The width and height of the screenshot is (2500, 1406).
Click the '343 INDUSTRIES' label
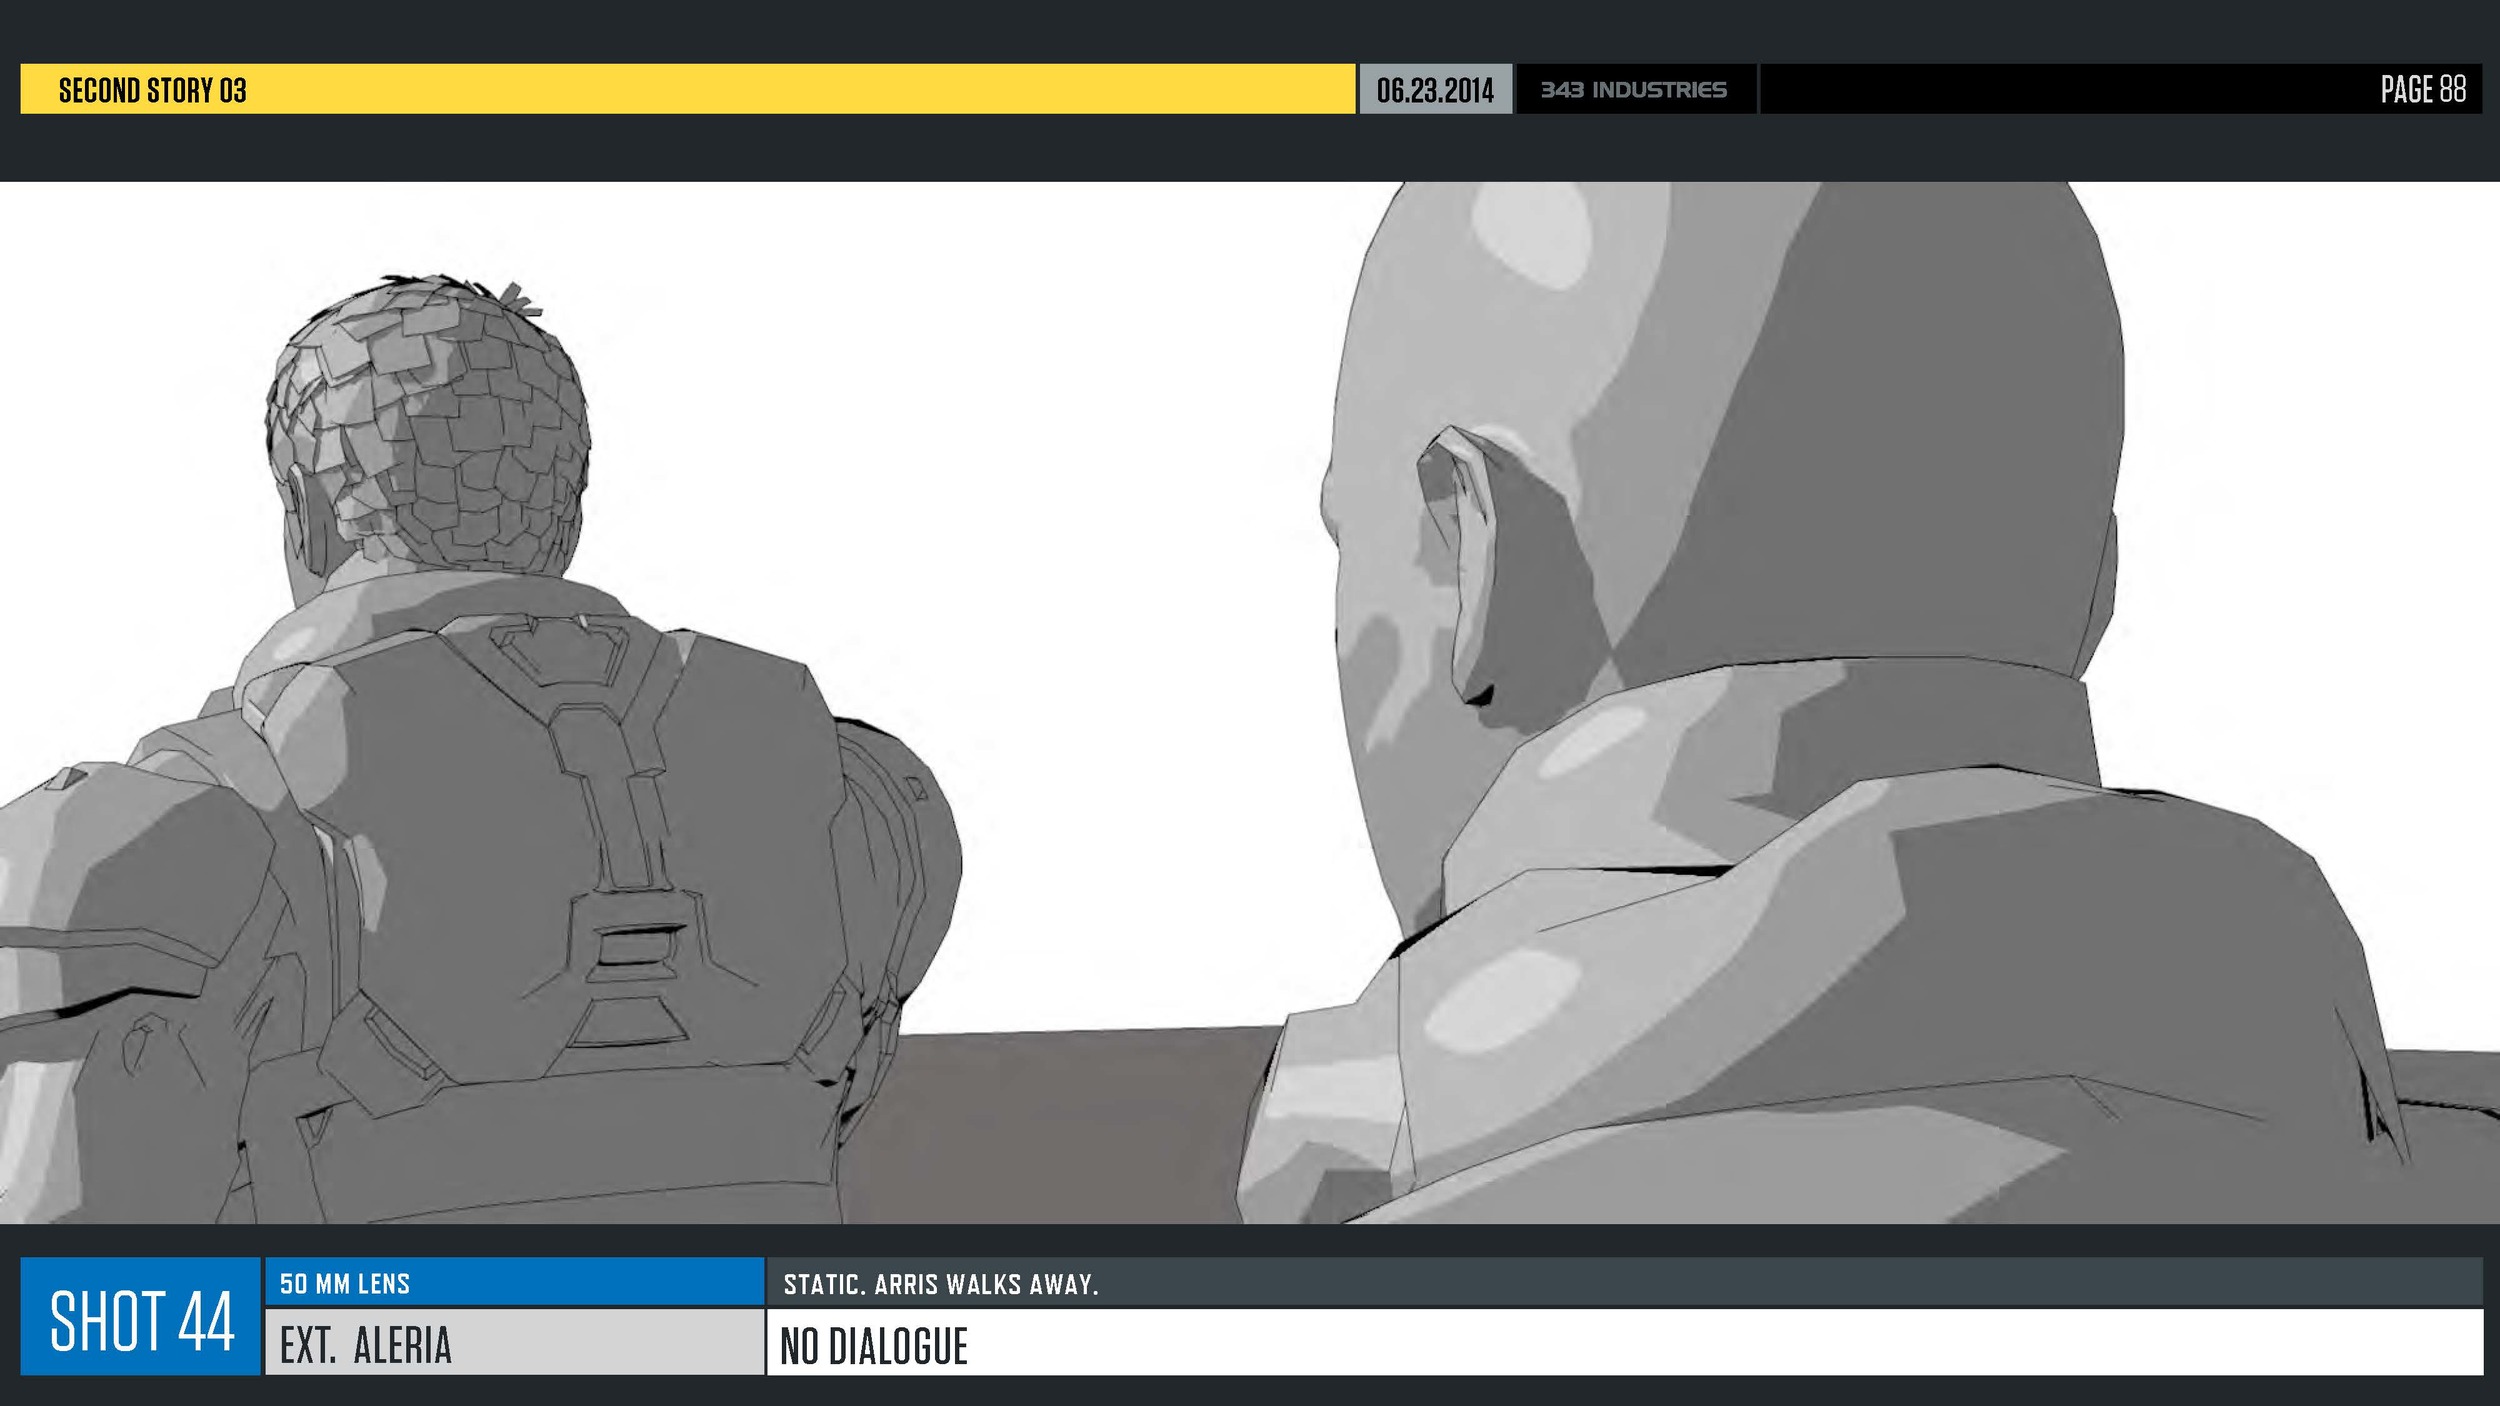(x=1633, y=90)
